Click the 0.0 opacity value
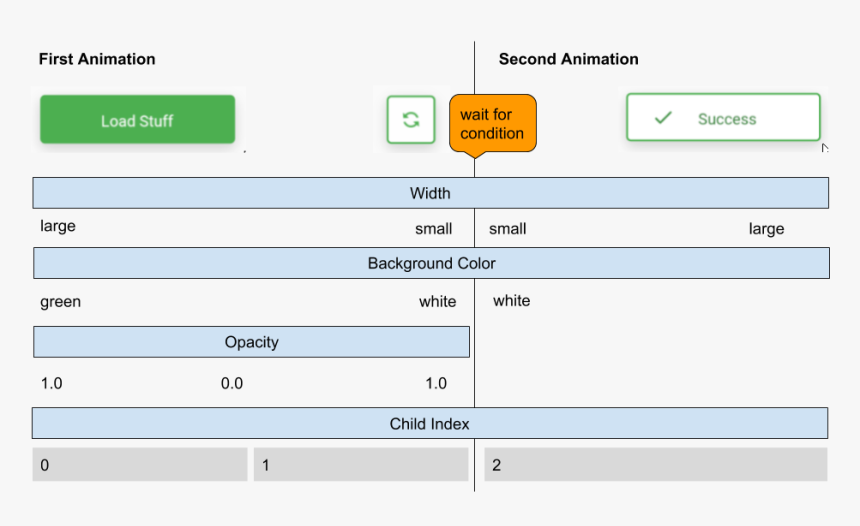The height and width of the screenshot is (526, 860). 232,383
